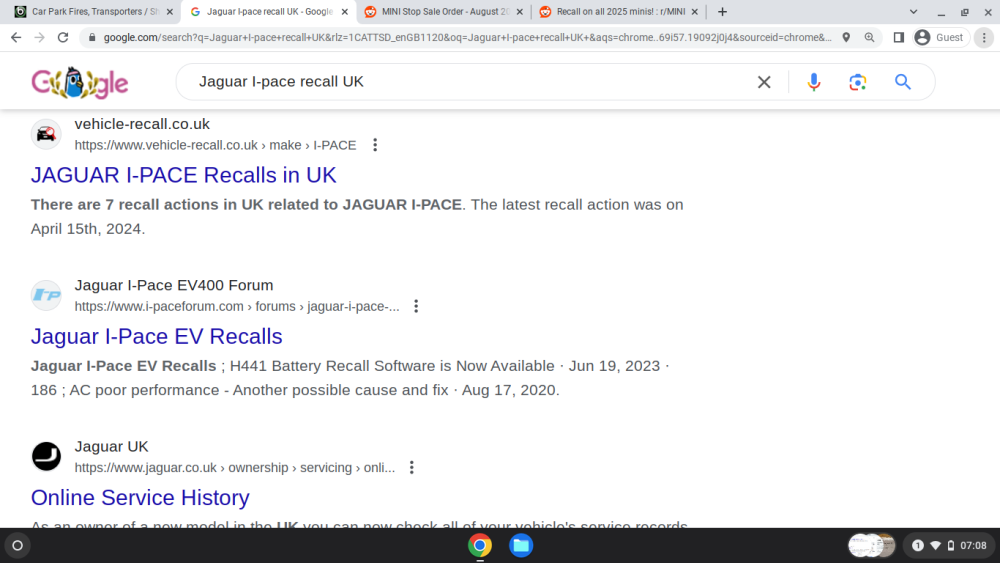Open the shelf clipboard preview thumbnails
This screenshot has height=563, width=1000.
pyautogui.click(x=872, y=546)
